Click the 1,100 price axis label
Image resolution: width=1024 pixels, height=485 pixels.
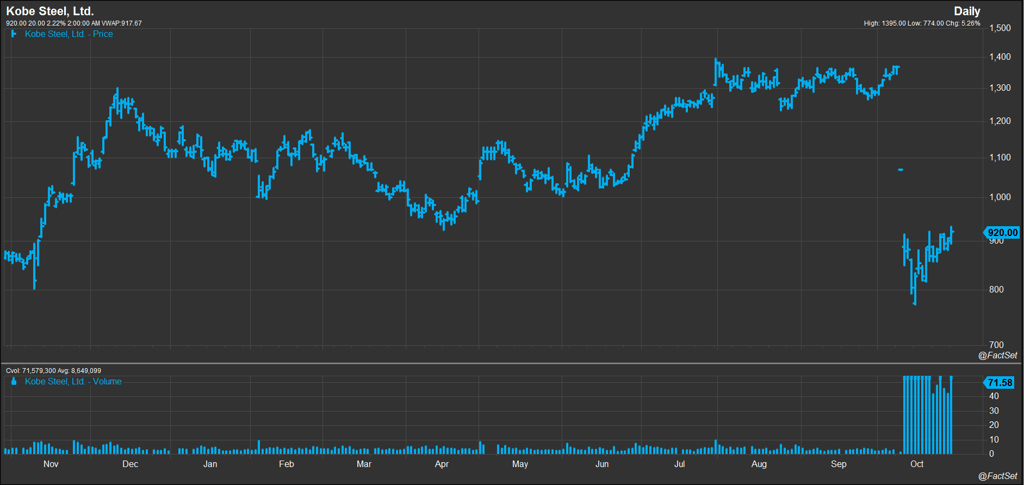pyautogui.click(x=1000, y=157)
